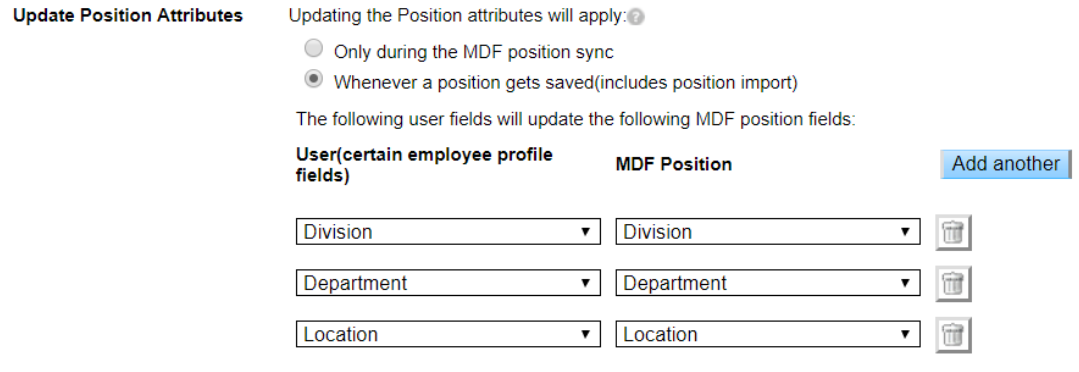This screenshot has width=1079, height=372.
Task: Click the 'MDF Position' column header
Action: click(674, 164)
